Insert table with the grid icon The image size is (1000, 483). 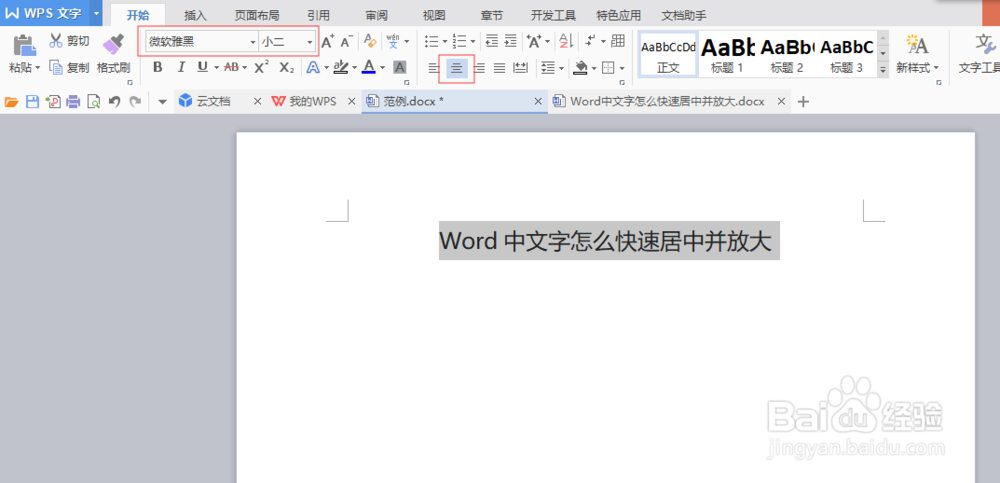click(x=617, y=42)
